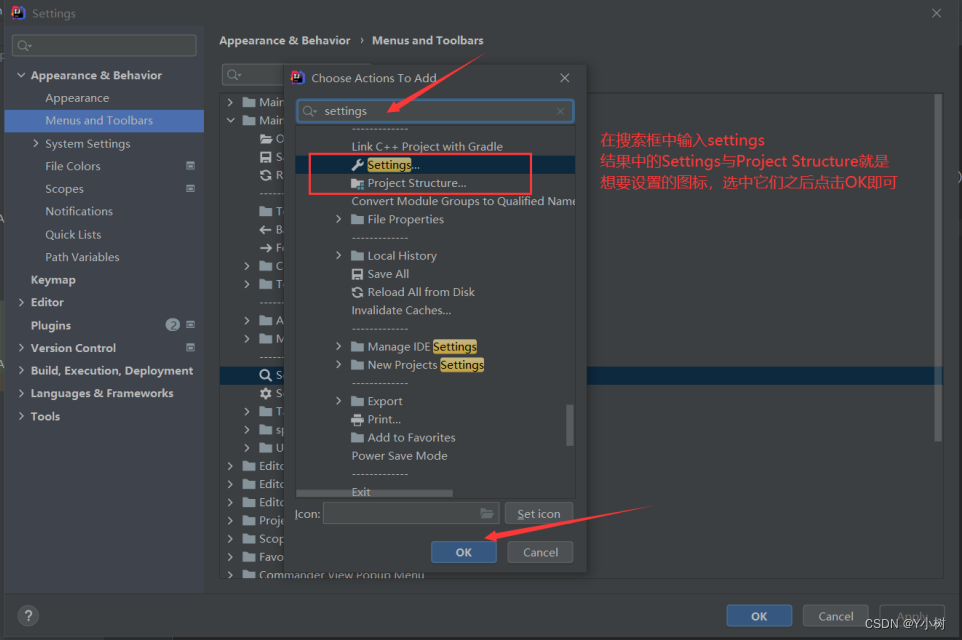Image resolution: width=962 pixels, height=640 pixels.
Task: Clear the settings search text with X
Action: click(560, 111)
